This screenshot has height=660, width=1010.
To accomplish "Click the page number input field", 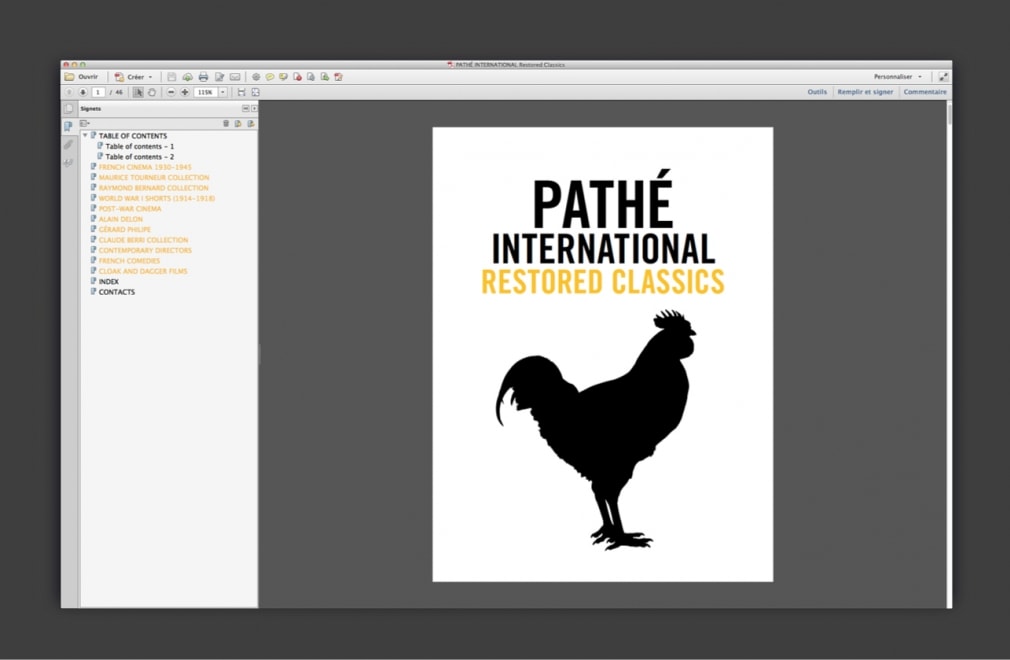I will (97, 91).
